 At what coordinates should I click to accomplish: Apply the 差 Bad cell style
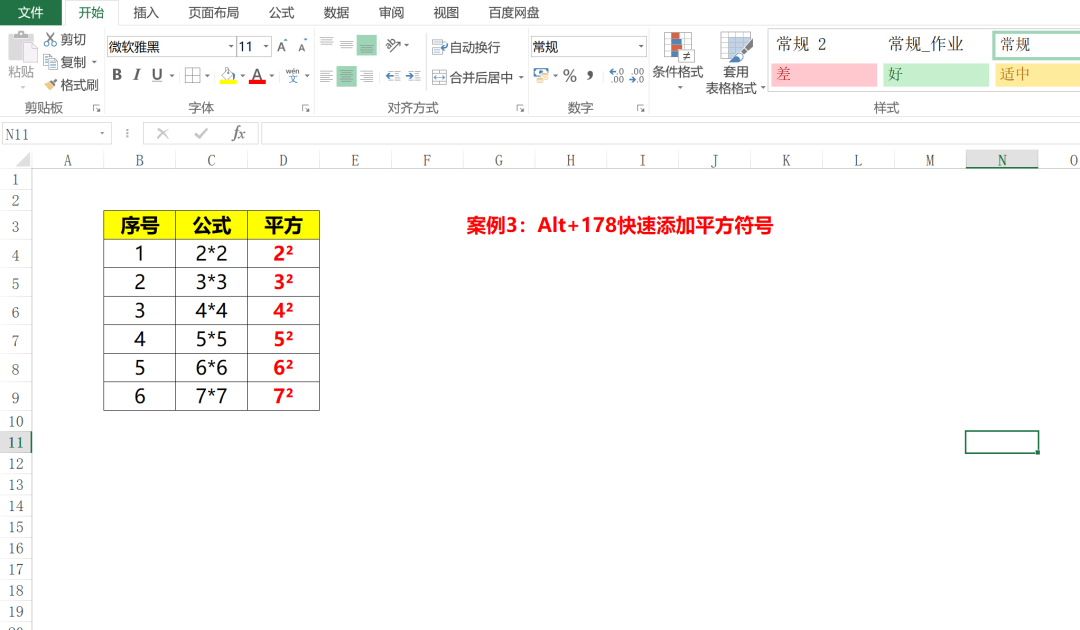[824, 74]
